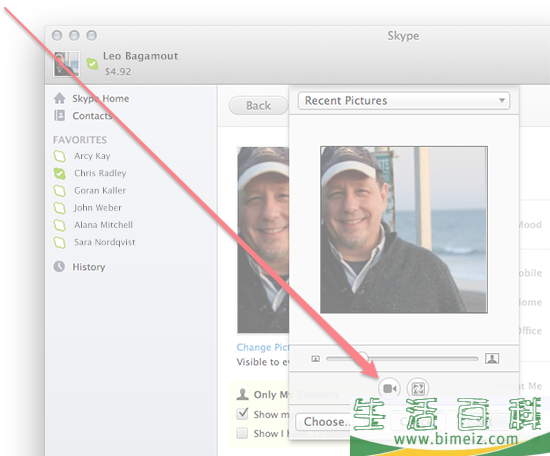Select contact Alana Mitchell
550x456 pixels.
pyautogui.click(x=103, y=225)
